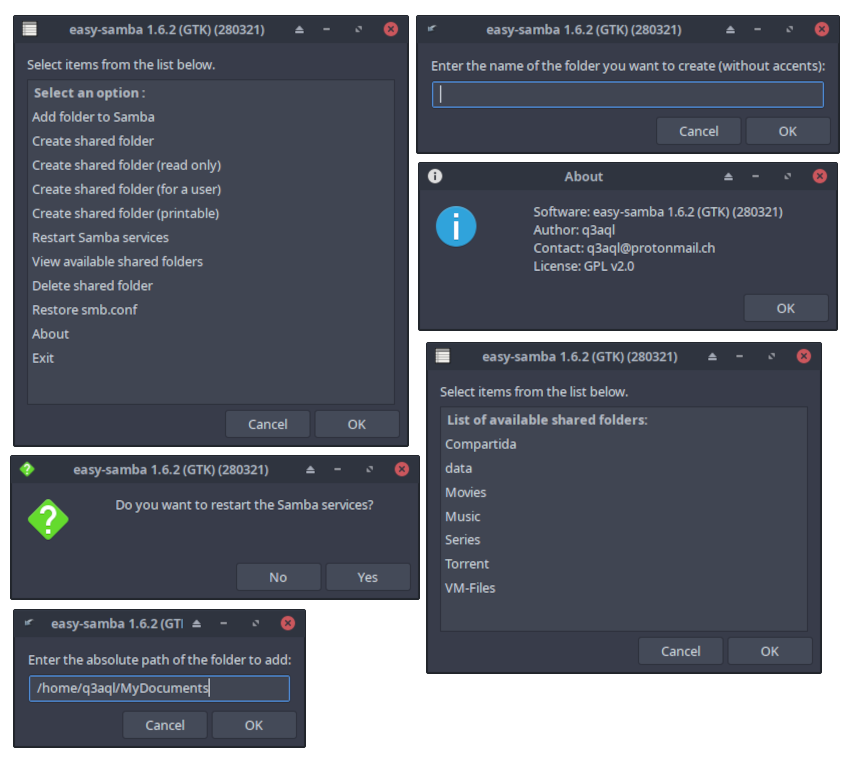The height and width of the screenshot is (760, 850).
Task: Choose 'Delete shared folder' option
Action: [x=211, y=286]
